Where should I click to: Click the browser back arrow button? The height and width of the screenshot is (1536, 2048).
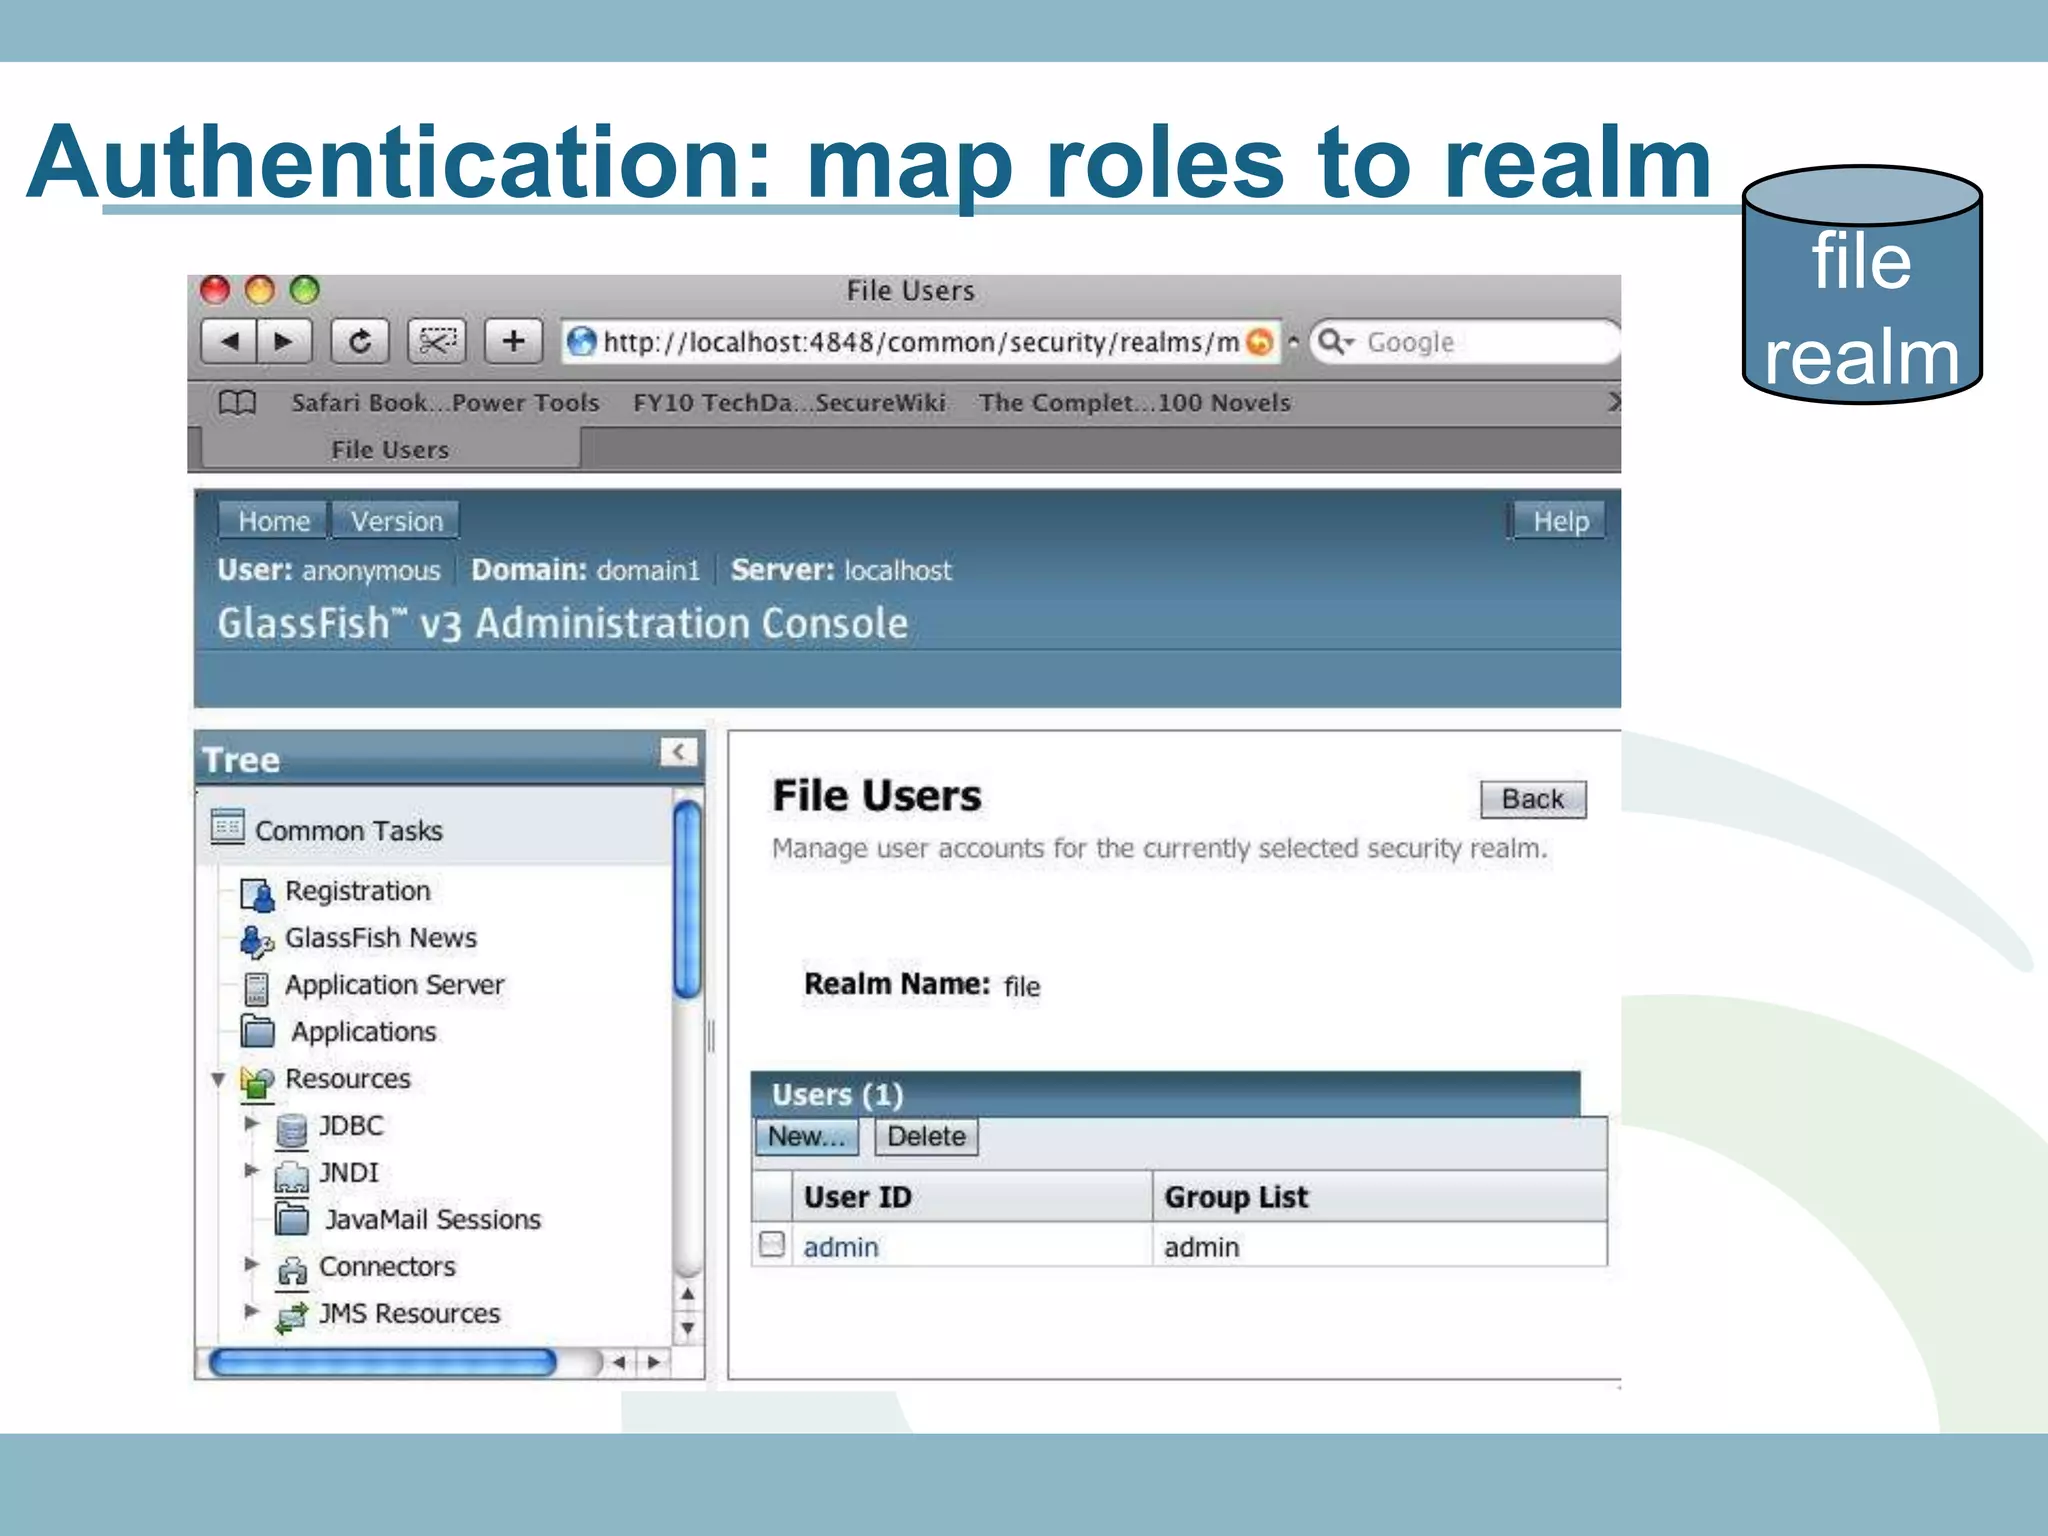tap(229, 342)
